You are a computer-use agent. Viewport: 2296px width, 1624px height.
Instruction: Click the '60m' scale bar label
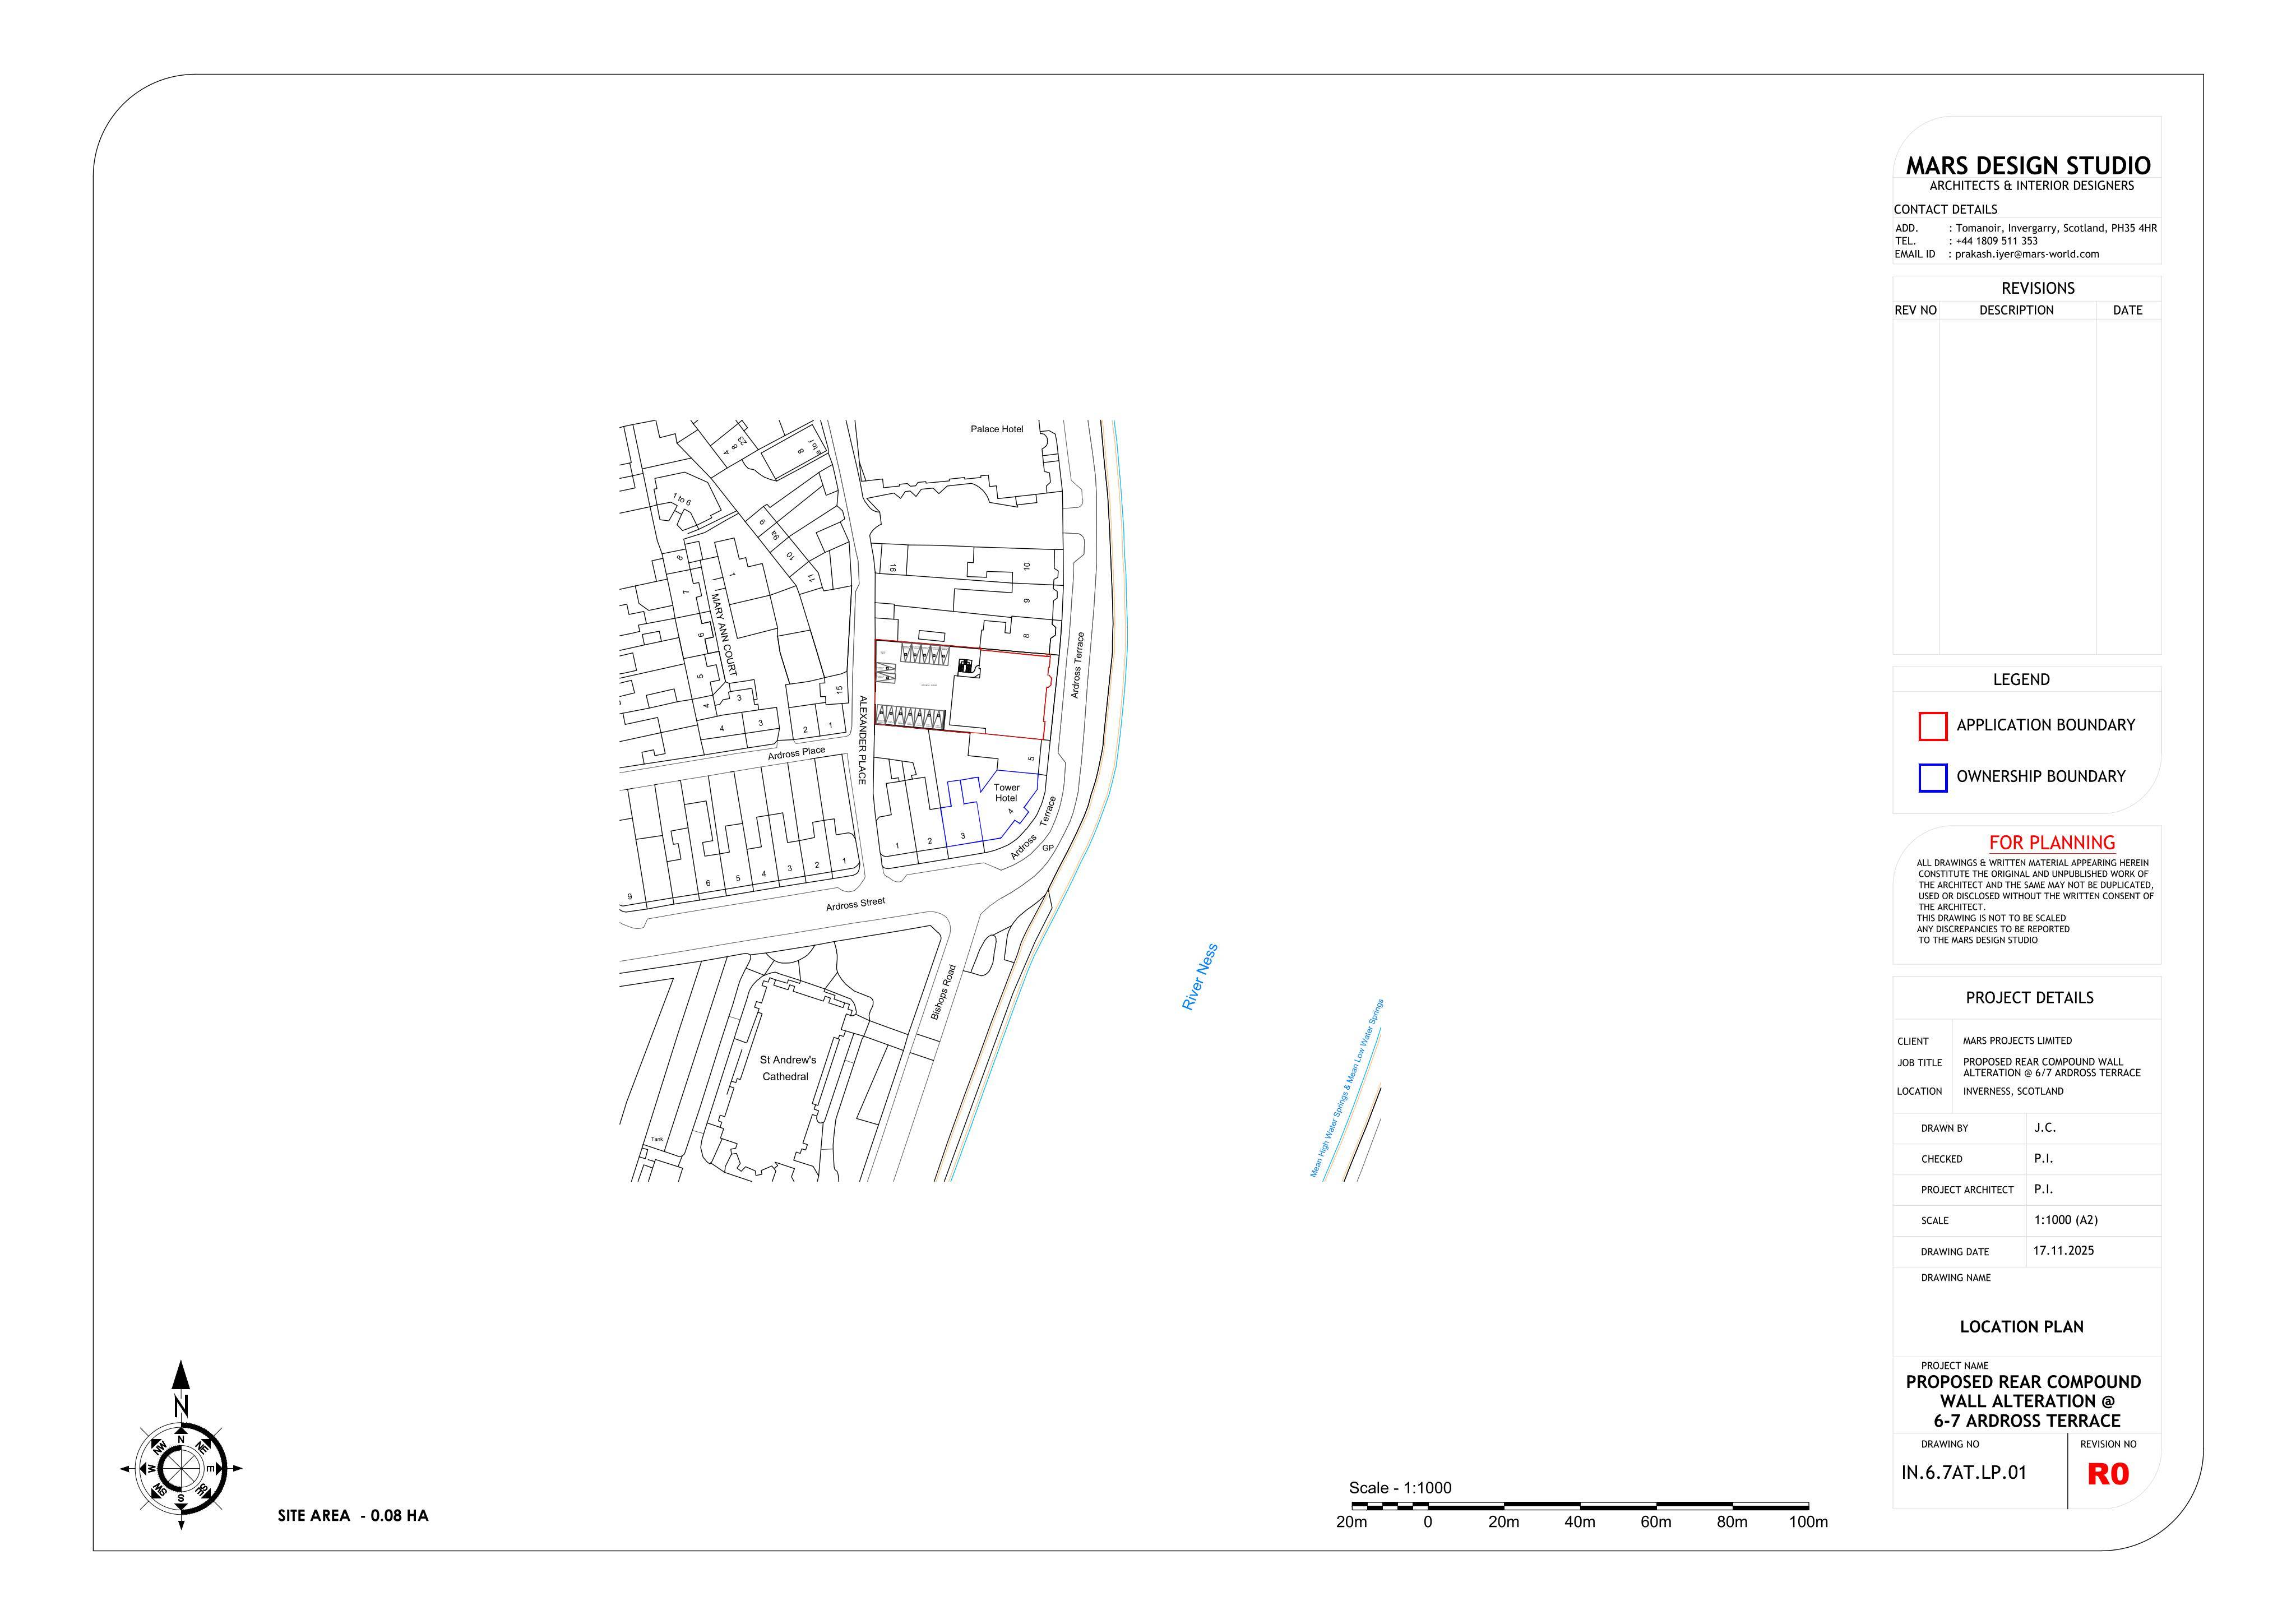coord(1655,1521)
